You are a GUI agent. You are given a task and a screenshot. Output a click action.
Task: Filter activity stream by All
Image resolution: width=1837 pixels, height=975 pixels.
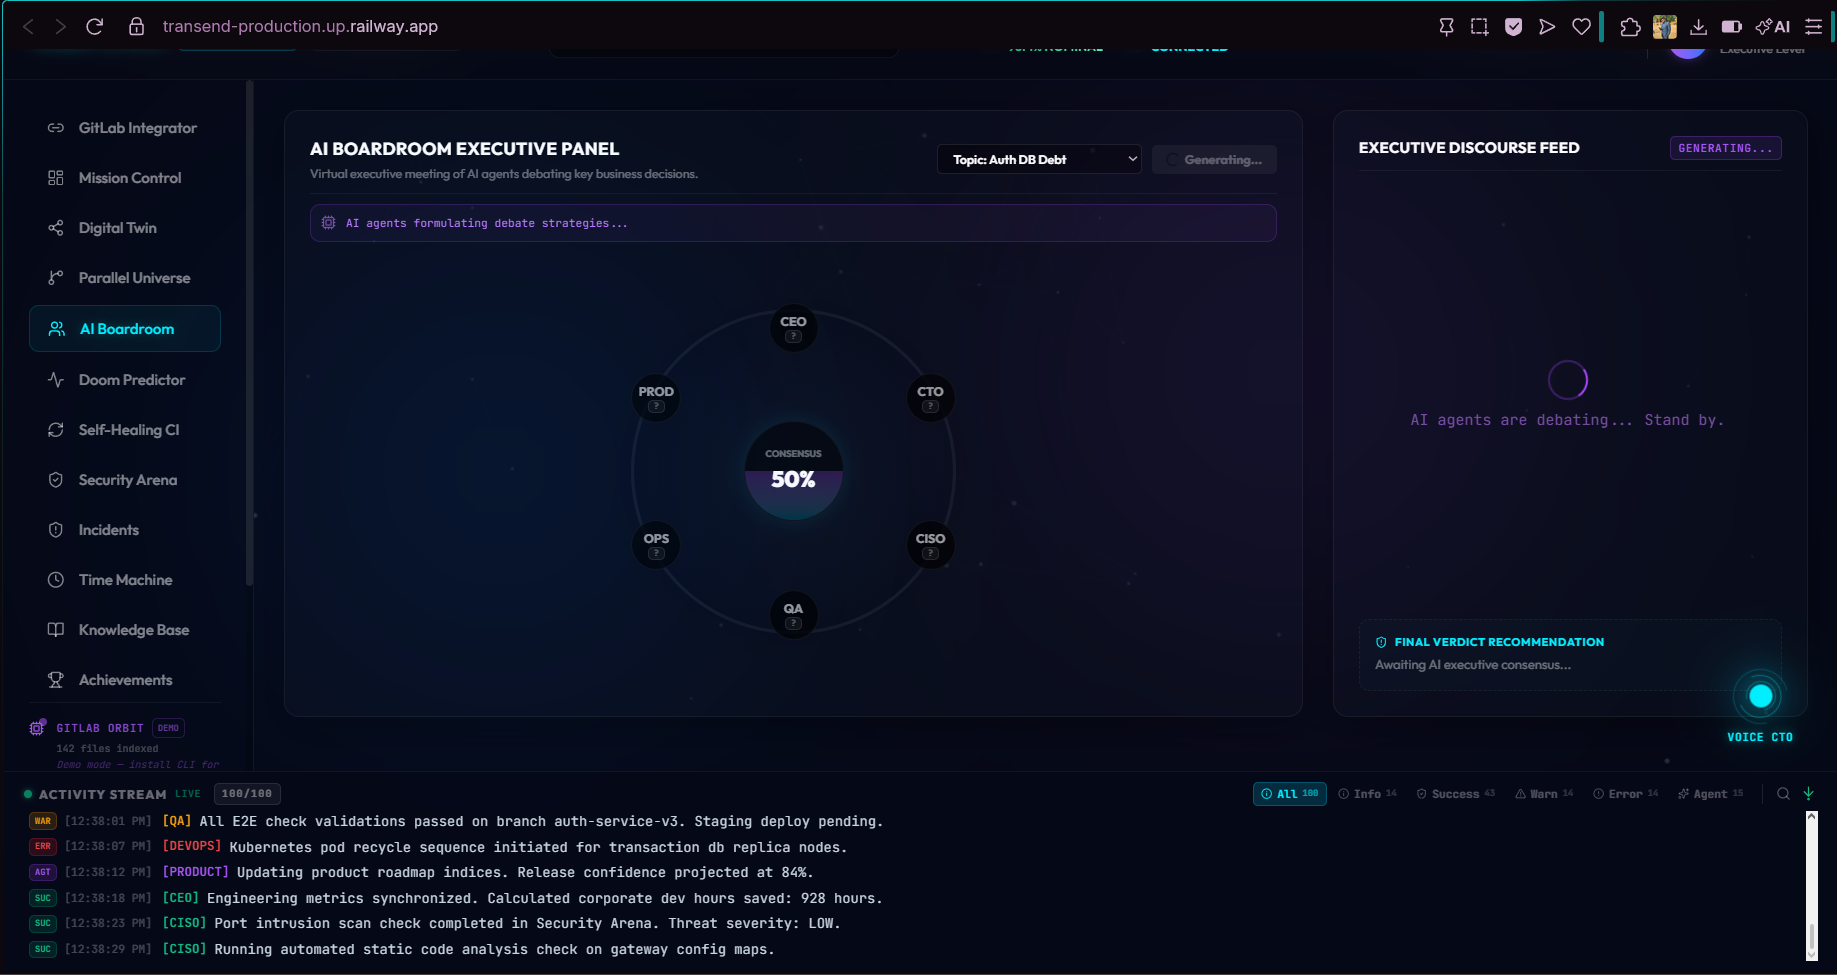click(x=1289, y=794)
